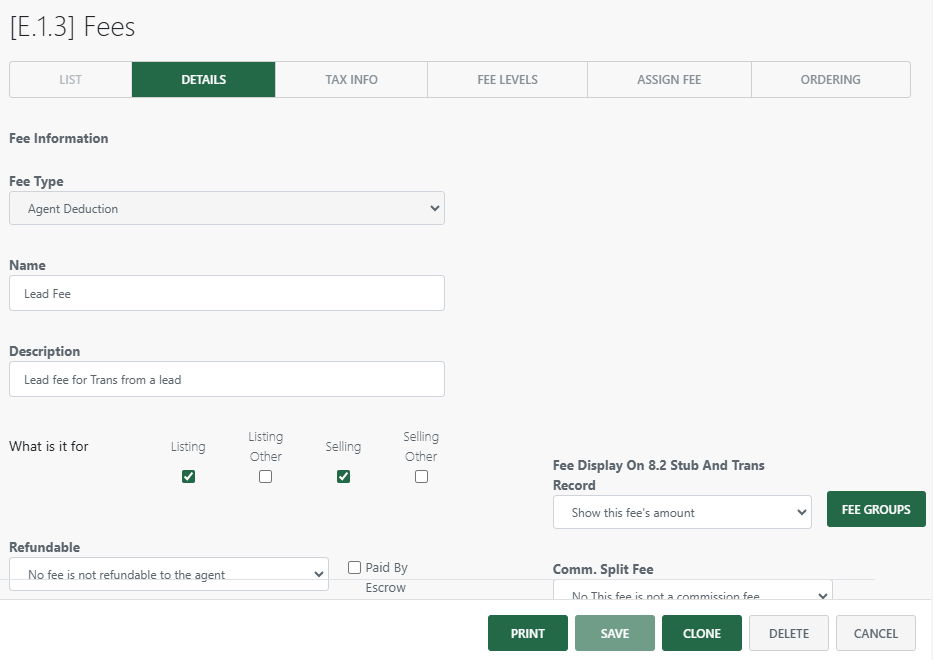Open the Fee Type dropdown
The image size is (933, 660).
226,208
